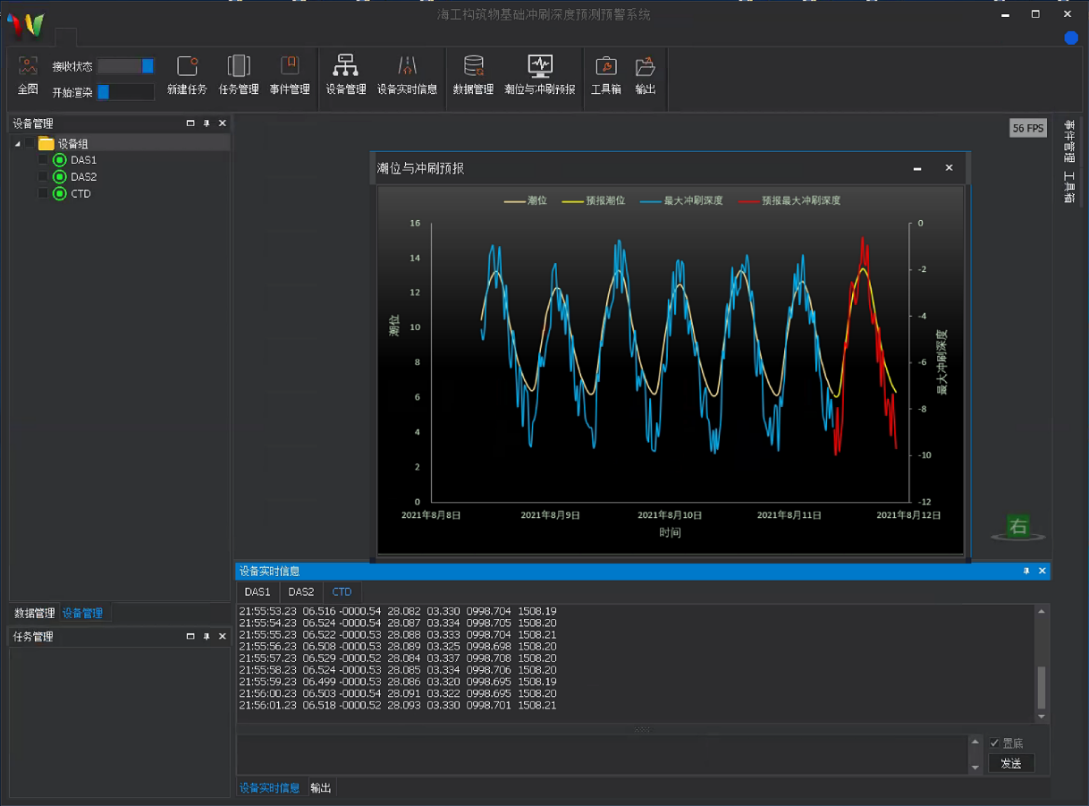Click the DAS1 green status icon
The width and height of the screenshot is (1089, 806).
click(60, 160)
